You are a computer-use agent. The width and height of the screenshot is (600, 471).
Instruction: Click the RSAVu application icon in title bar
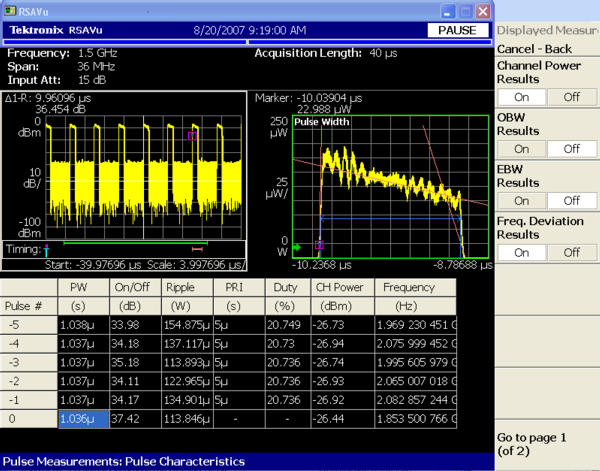coord(10,10)
